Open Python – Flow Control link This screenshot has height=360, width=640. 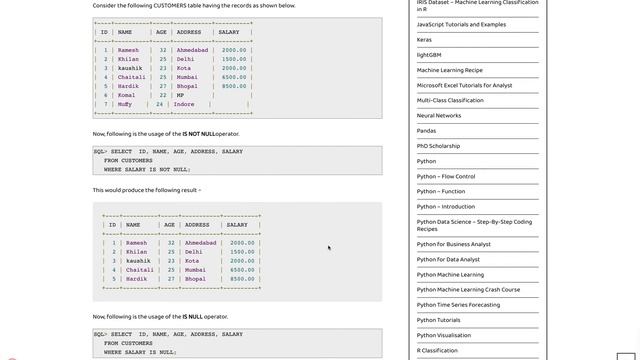pos(446,176)
